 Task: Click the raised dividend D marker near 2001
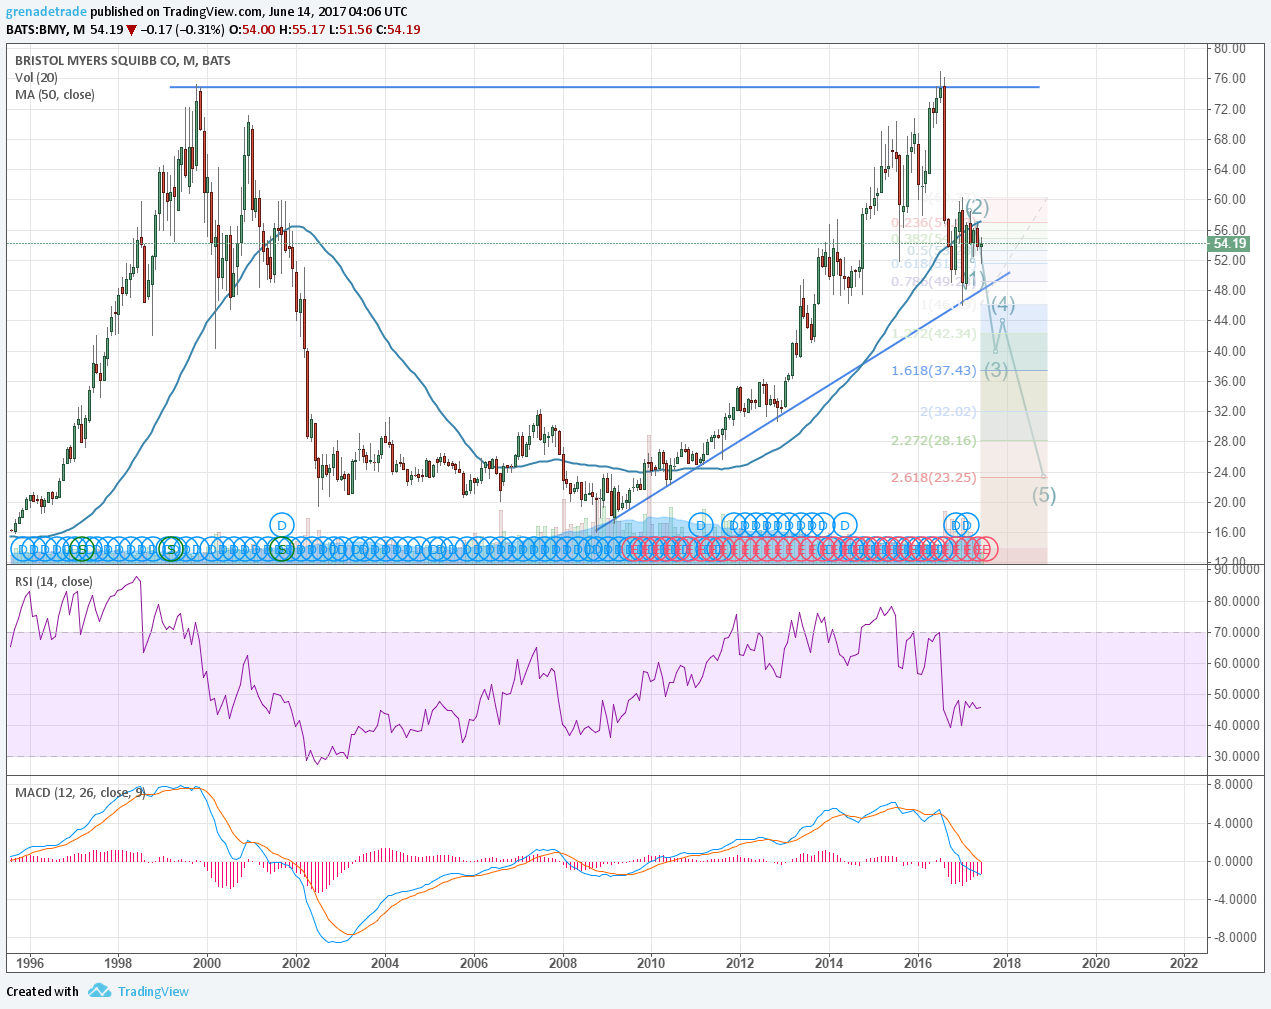point(282,525)
